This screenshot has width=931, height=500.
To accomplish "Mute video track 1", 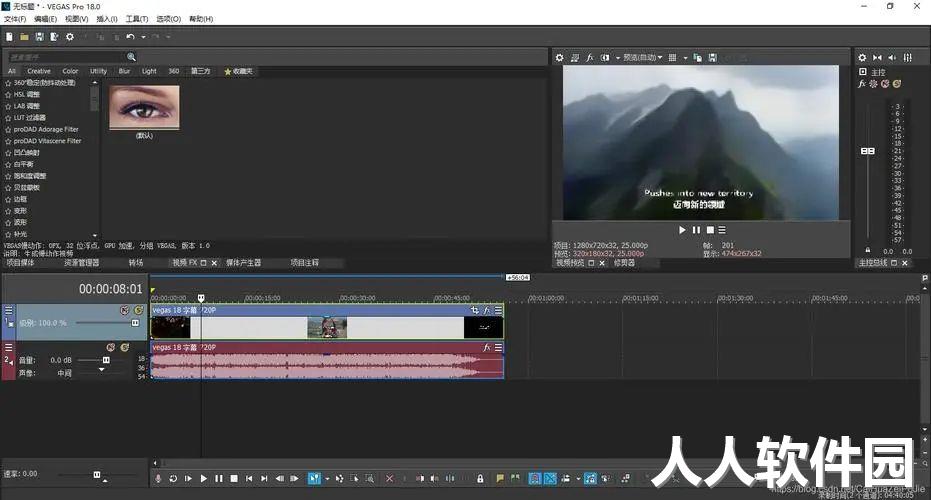I will click(x=124, y=311).
